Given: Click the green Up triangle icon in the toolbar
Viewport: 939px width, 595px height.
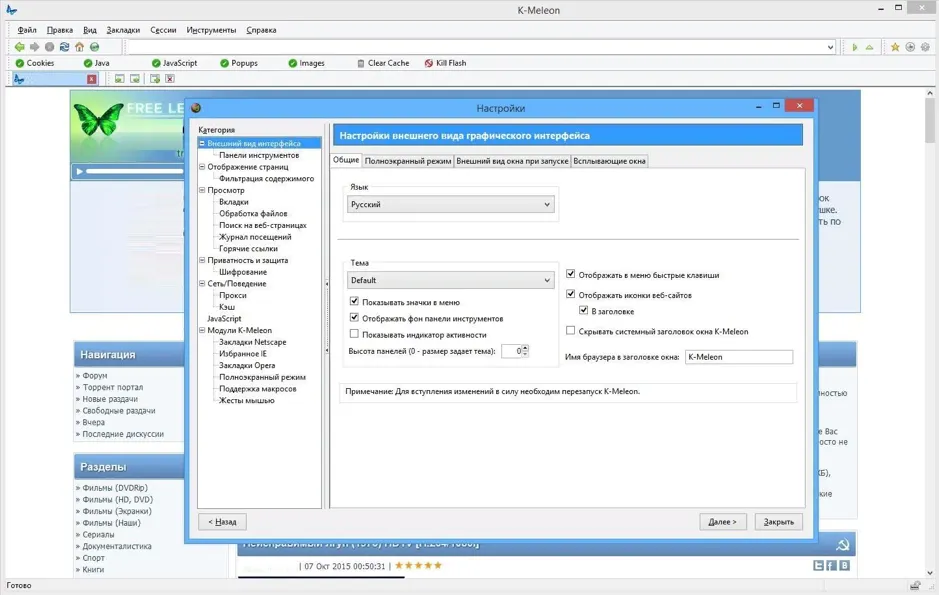Looking at the screenshot, I should (x=870, y=47).
